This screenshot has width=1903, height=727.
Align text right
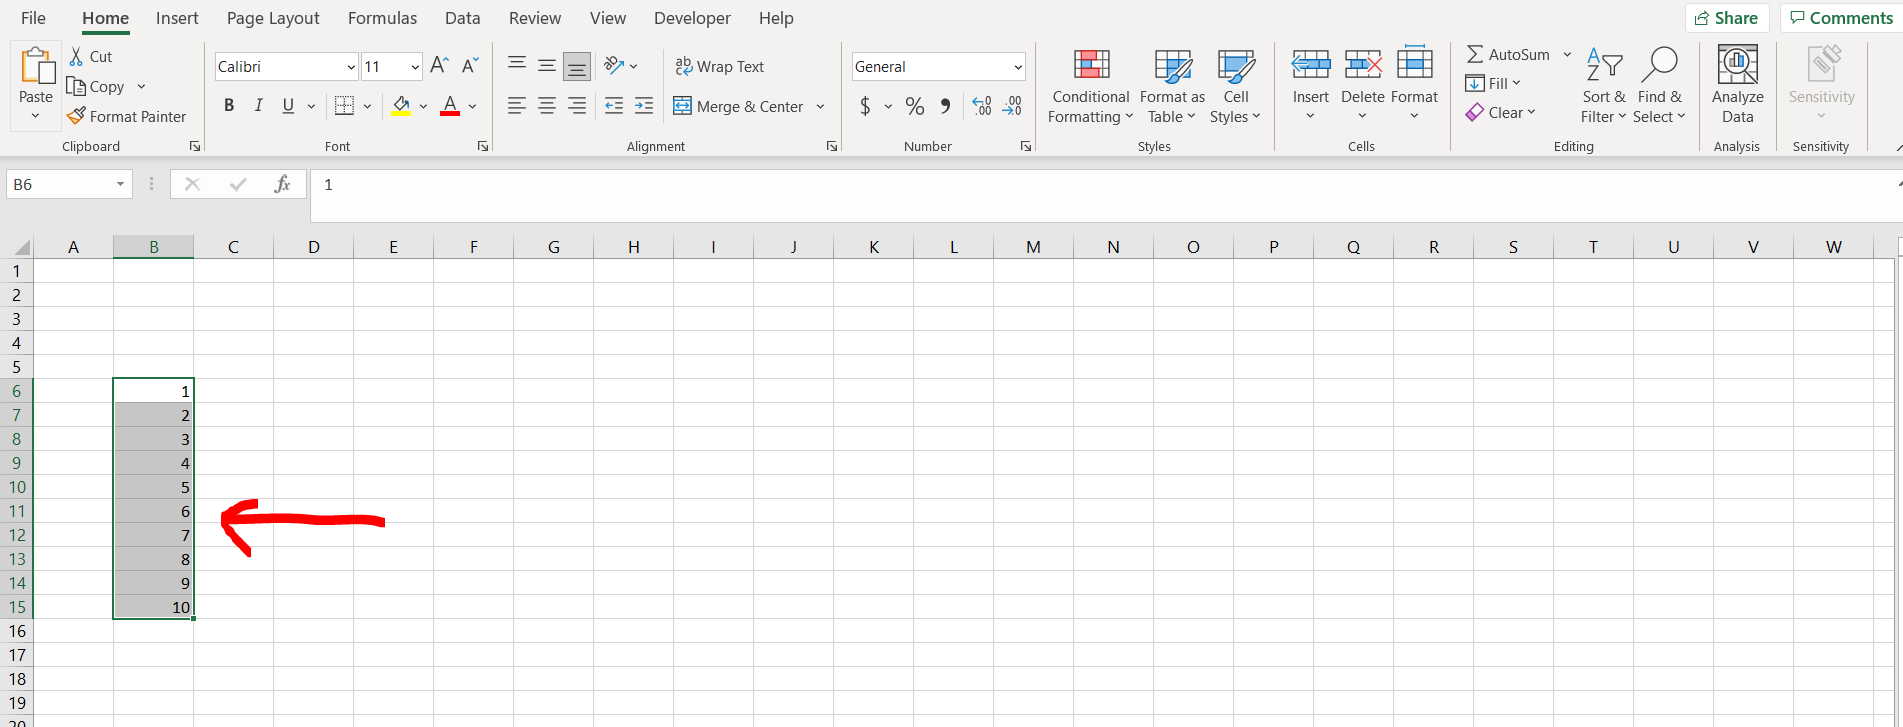pos(577,105)
